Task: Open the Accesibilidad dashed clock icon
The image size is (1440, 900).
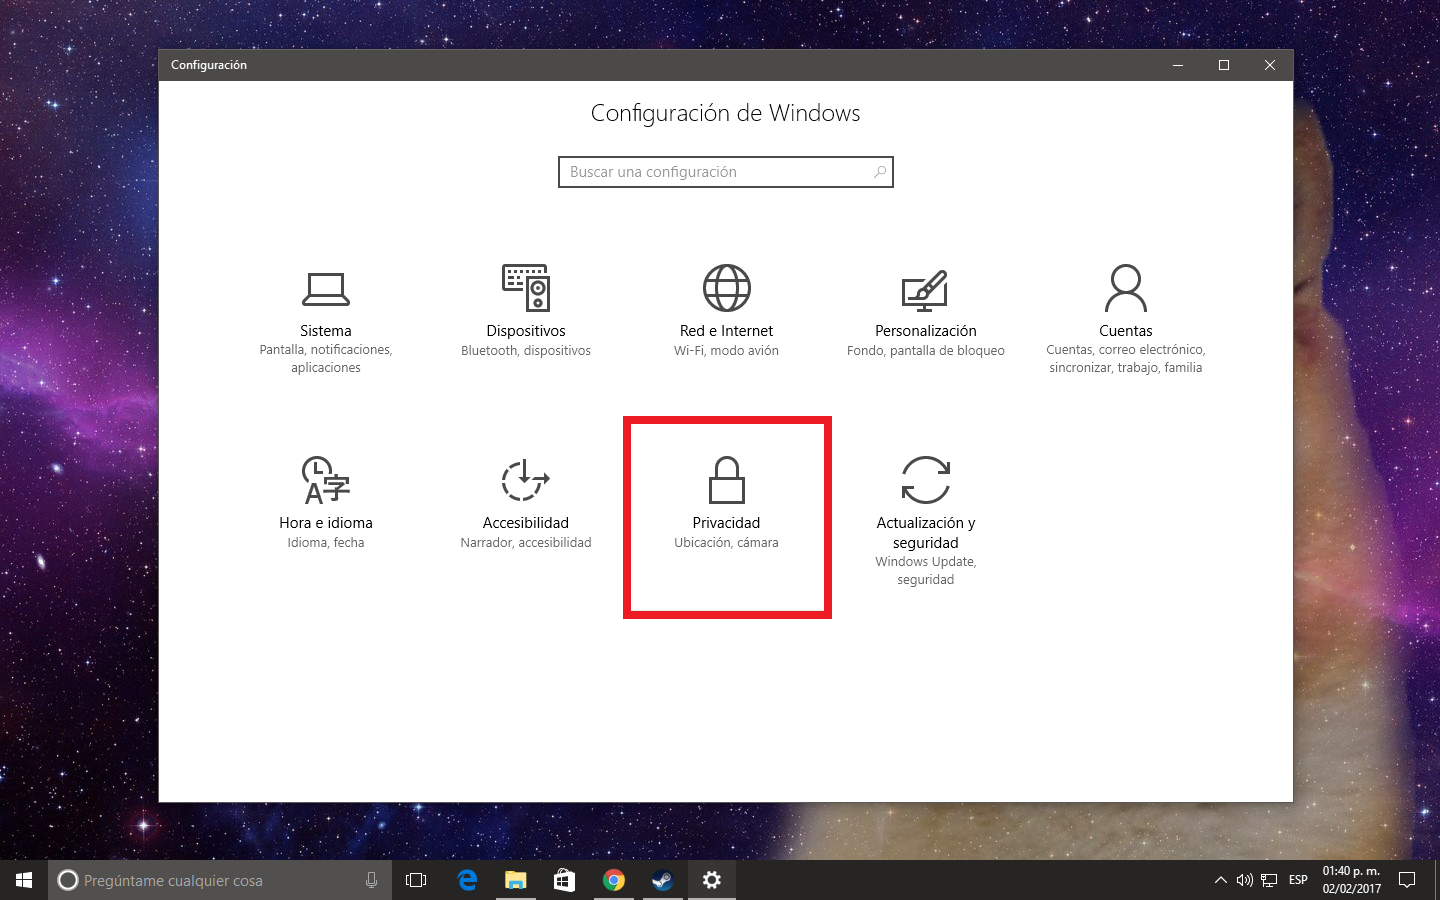Action: pyautogui.click(x=526, y=480)
